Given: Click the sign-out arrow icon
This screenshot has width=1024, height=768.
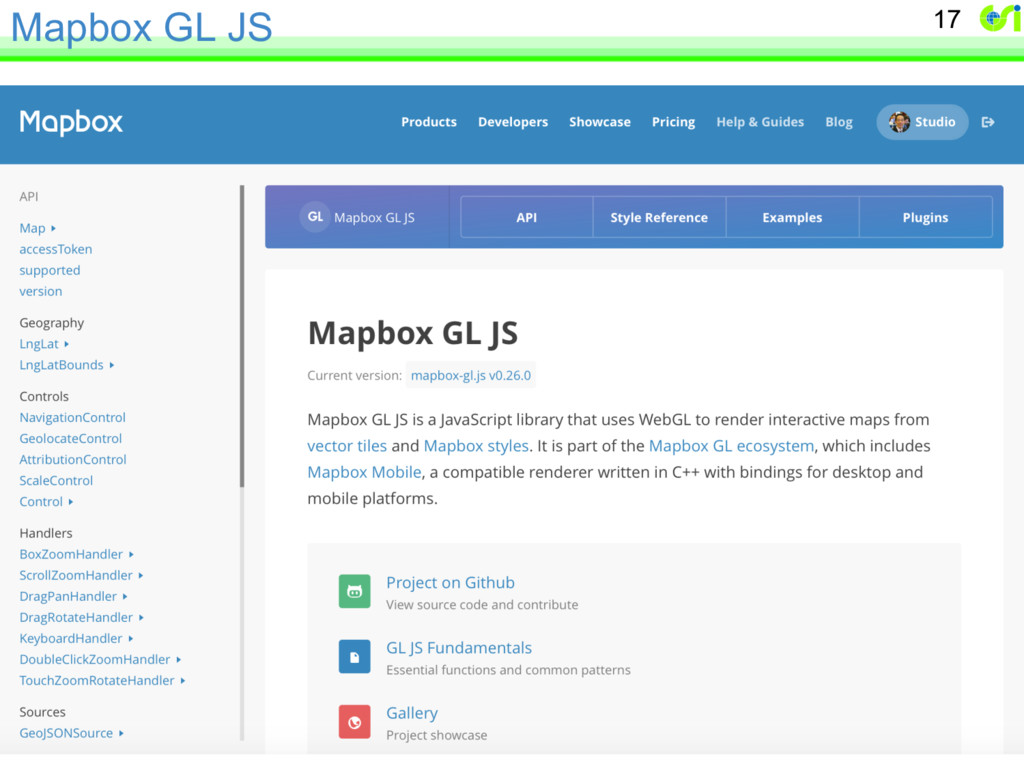Looking at the screenshot, I should [x=987, y=122].
